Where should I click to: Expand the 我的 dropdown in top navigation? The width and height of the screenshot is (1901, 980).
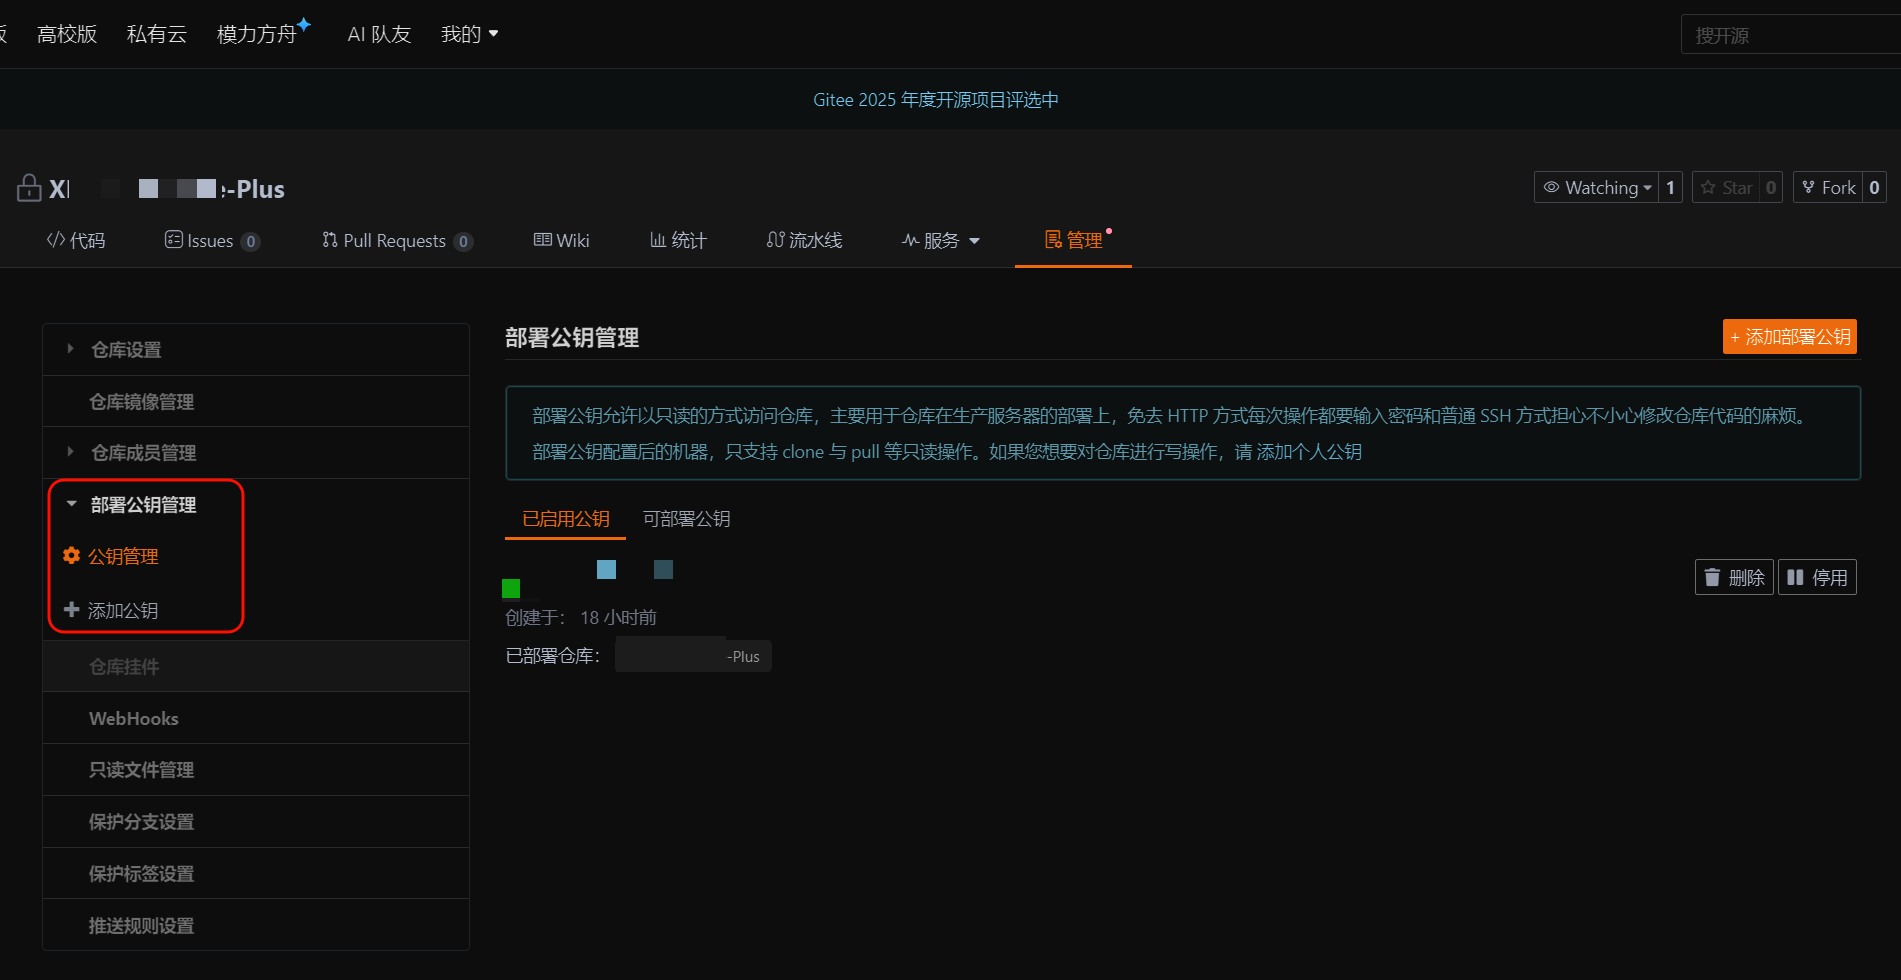pyautogui.click(x=470, y=34)
